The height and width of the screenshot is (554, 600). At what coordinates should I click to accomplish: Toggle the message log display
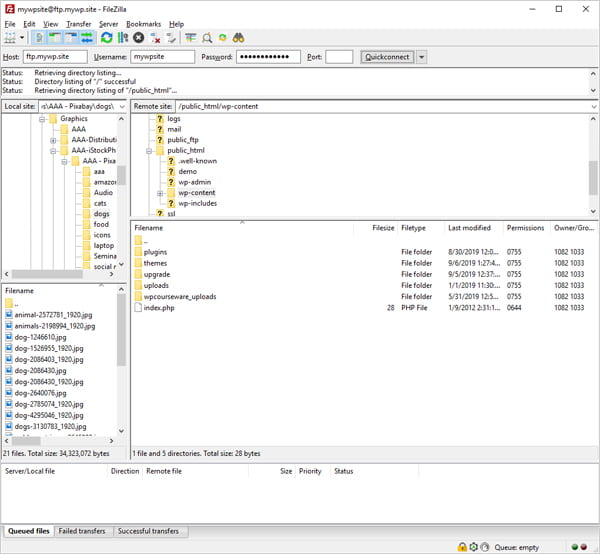click(39, 37)
